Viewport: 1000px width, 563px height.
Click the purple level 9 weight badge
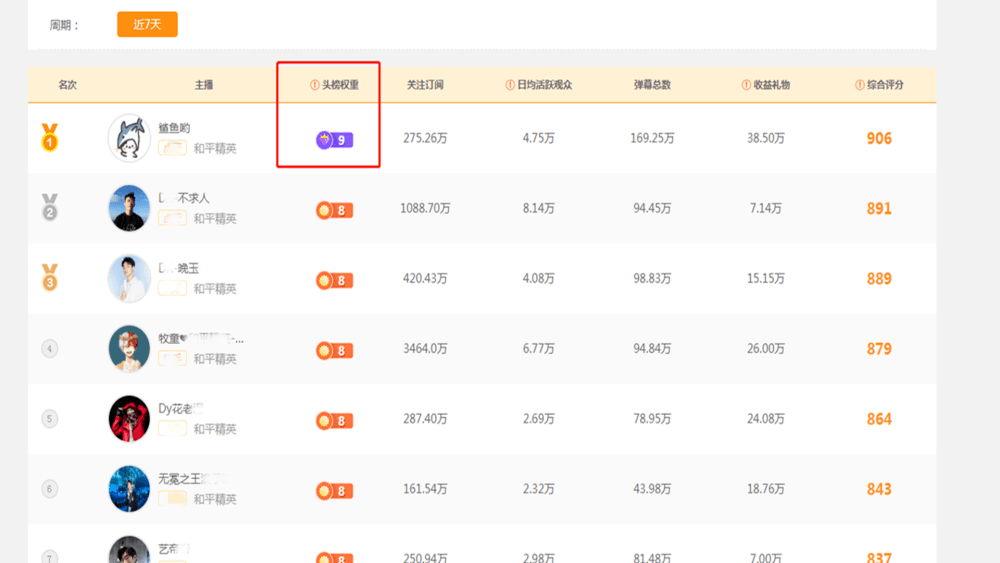coord(334,140)
